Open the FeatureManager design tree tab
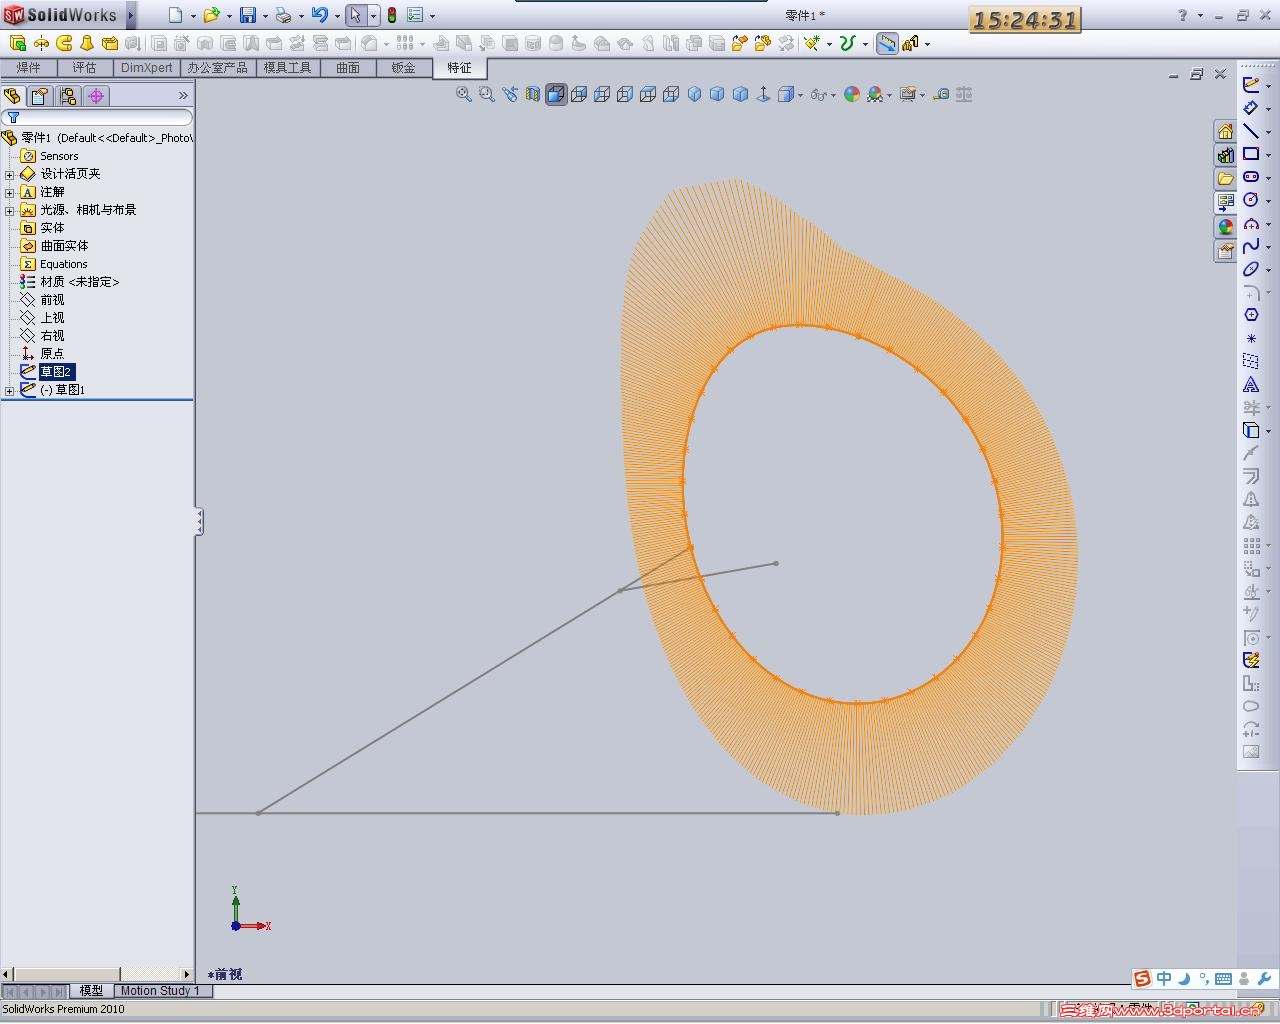This screenshot has width=1280, height=1024. click(x=12, y=96)
